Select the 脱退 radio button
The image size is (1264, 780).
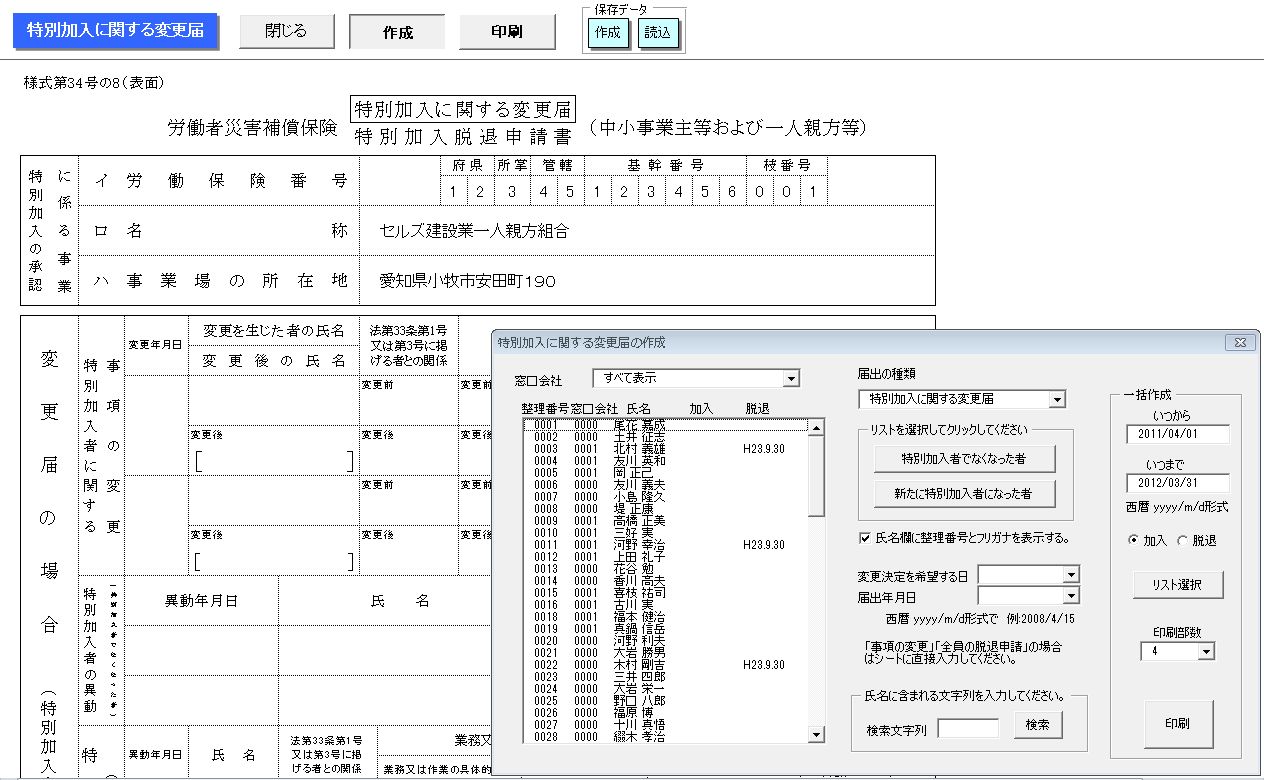pyautogui.click(x=1183, y=540)
